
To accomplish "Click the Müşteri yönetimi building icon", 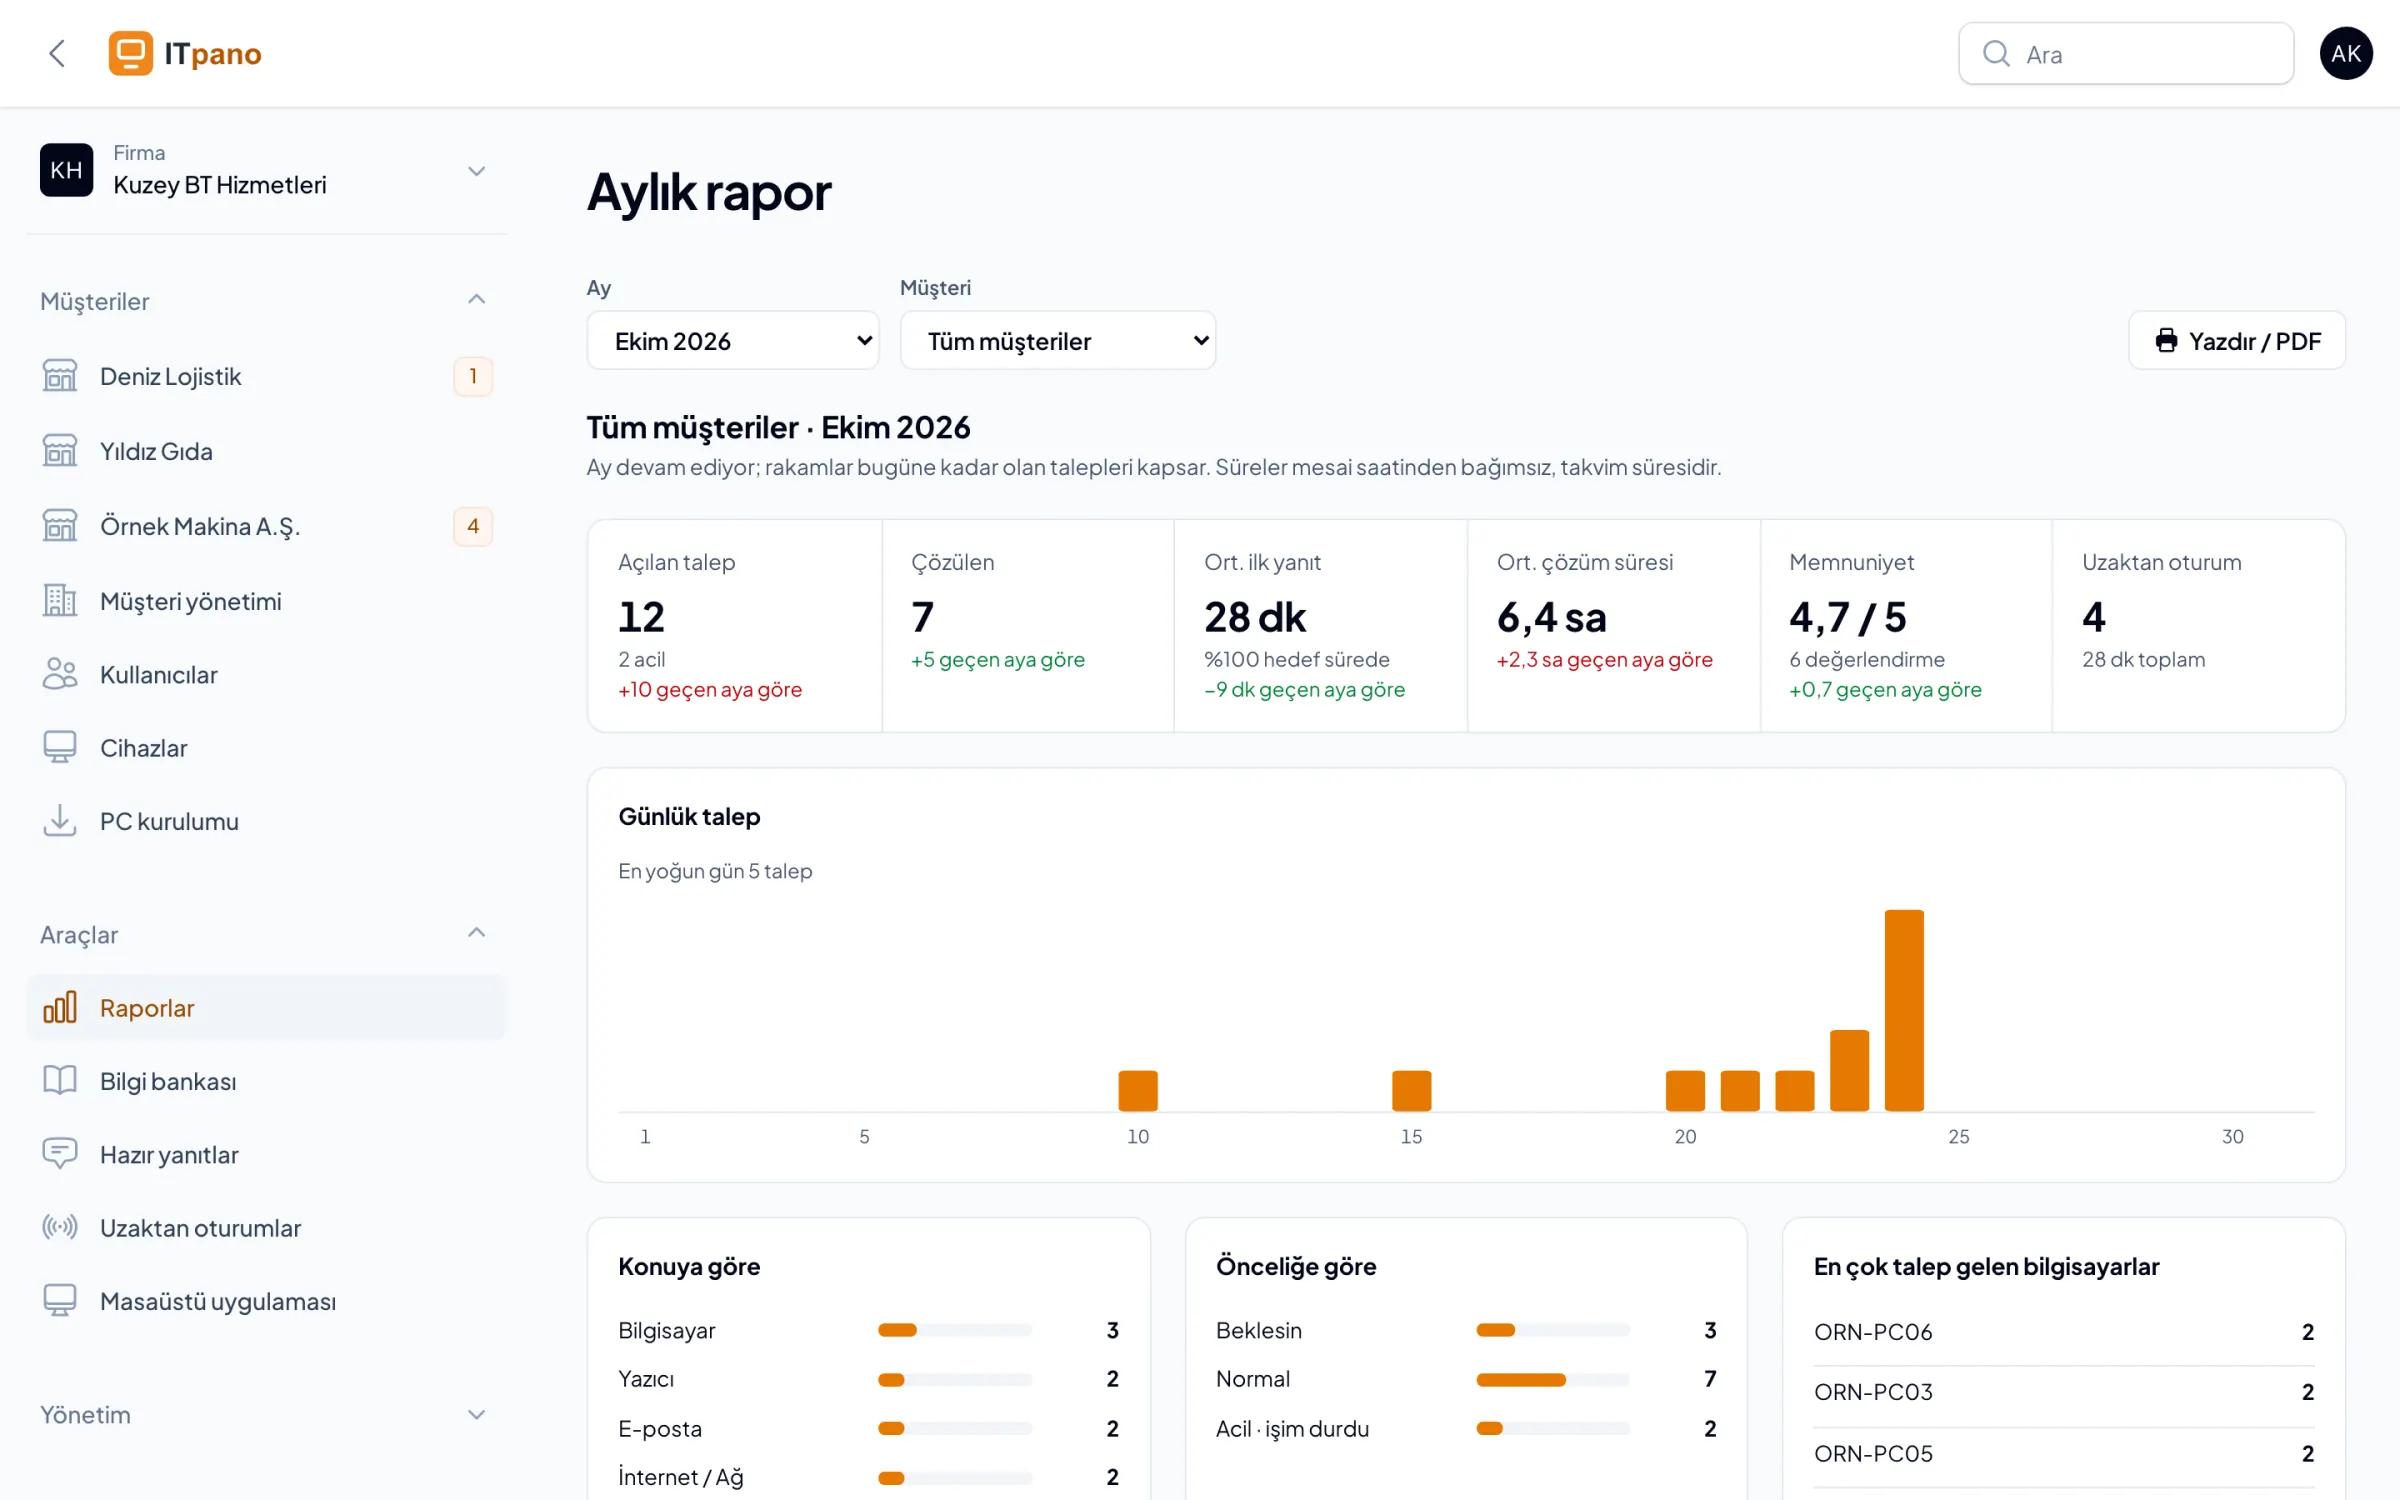I will click(60, 601).
